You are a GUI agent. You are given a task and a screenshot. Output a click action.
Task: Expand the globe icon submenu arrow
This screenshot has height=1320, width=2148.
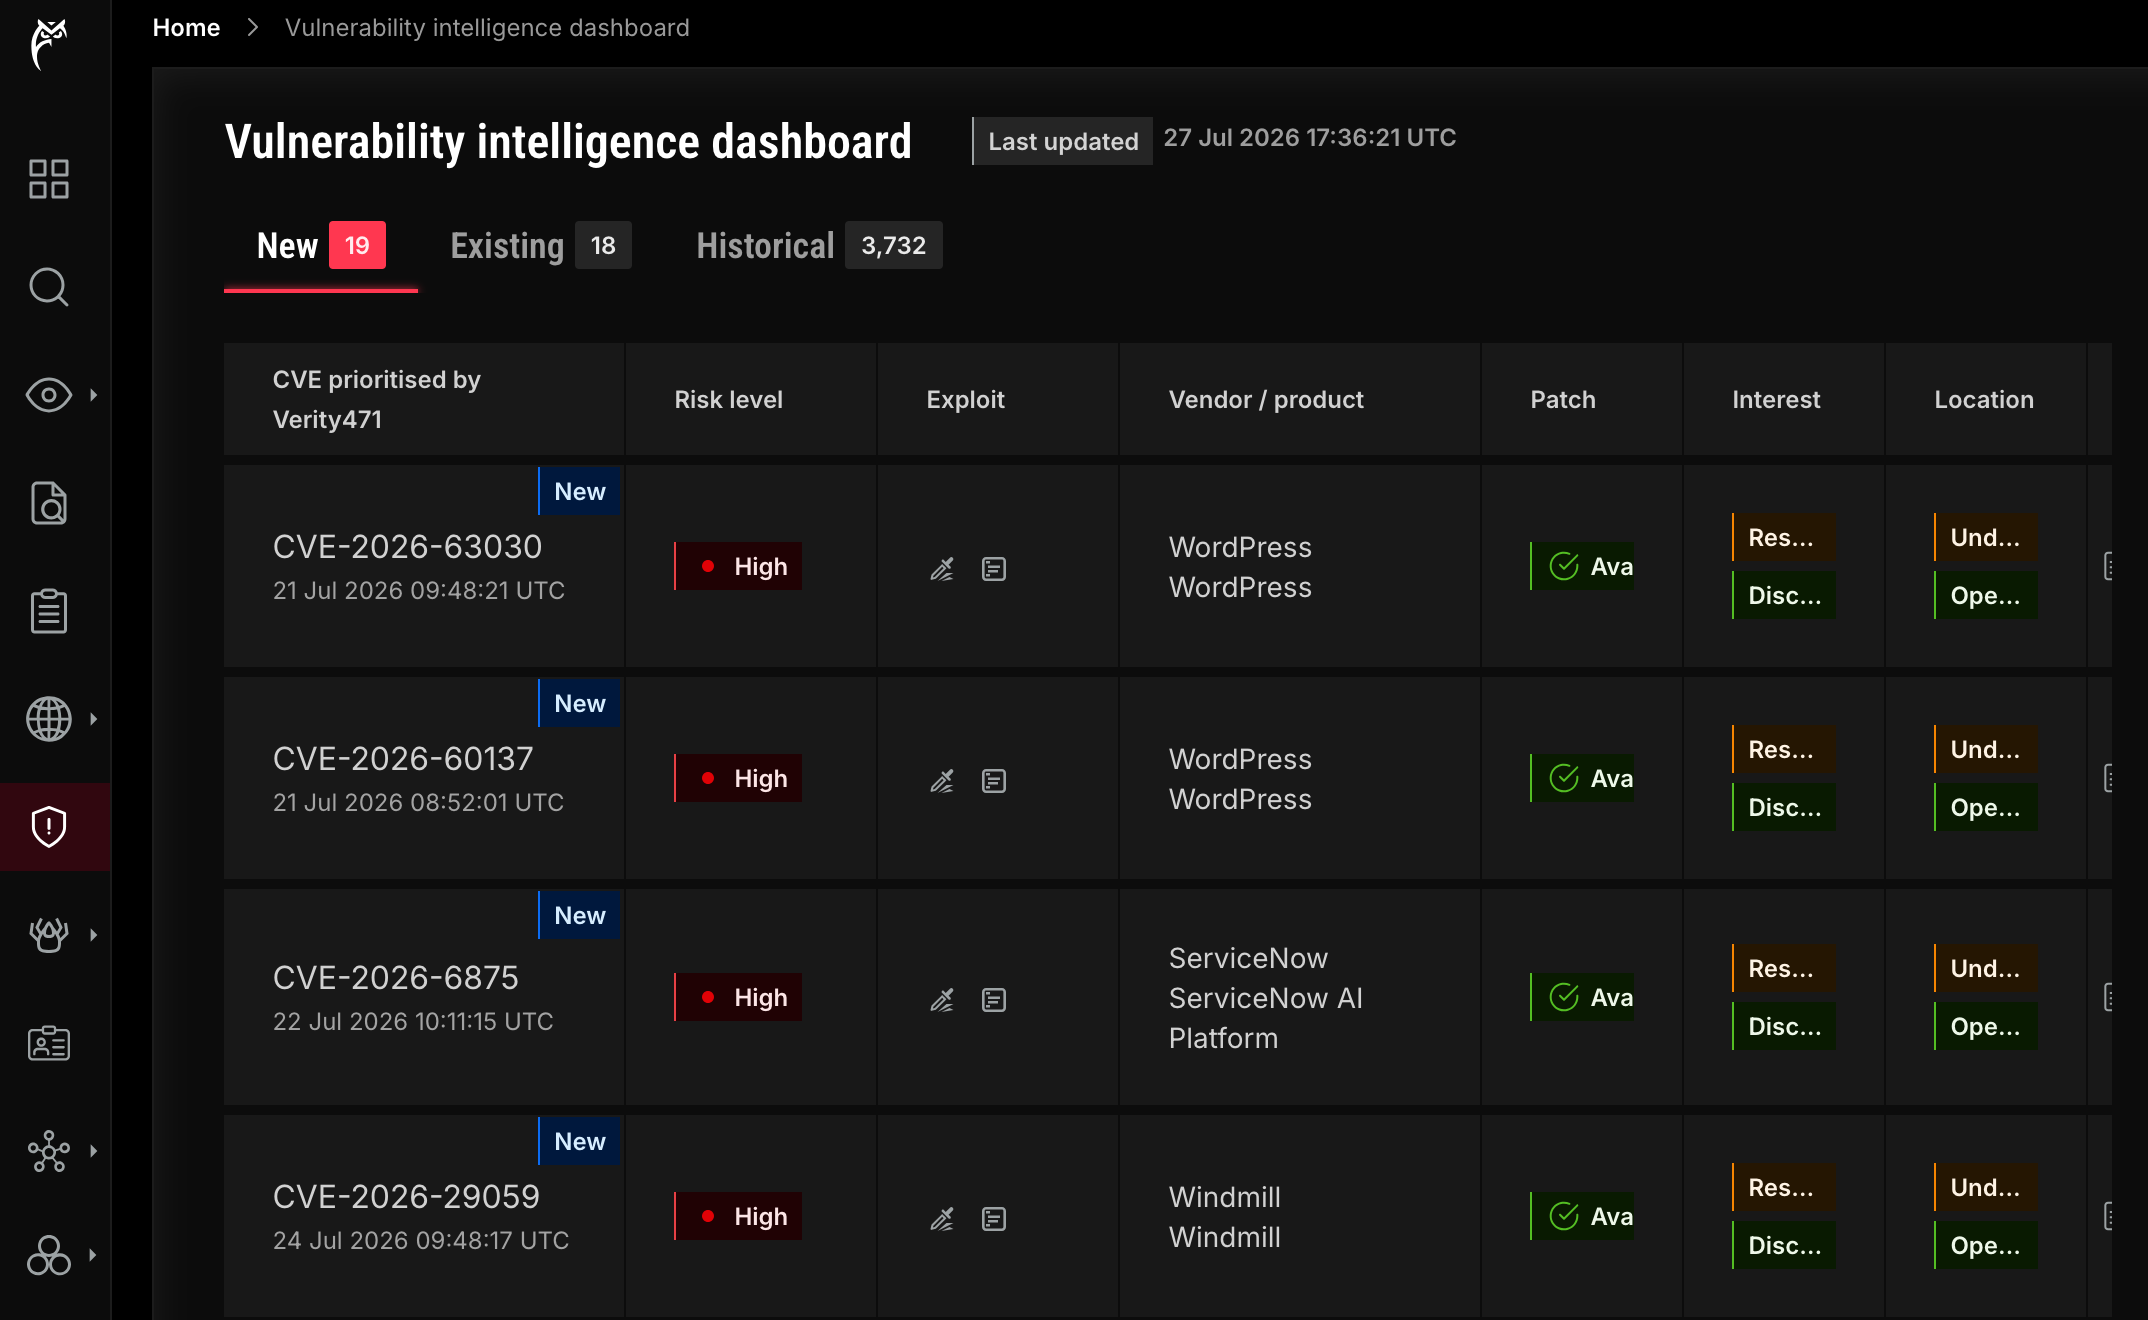coord(93,719)
